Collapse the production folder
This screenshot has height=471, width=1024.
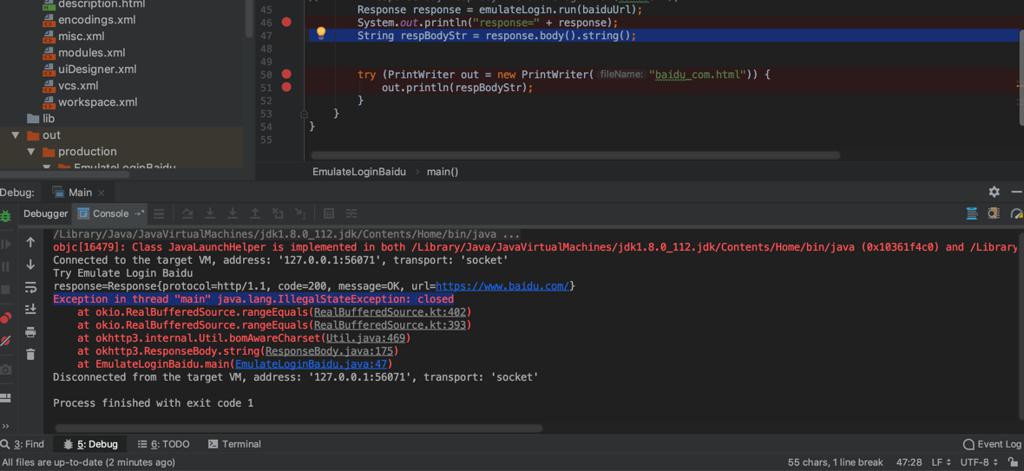tap(31, 152)
